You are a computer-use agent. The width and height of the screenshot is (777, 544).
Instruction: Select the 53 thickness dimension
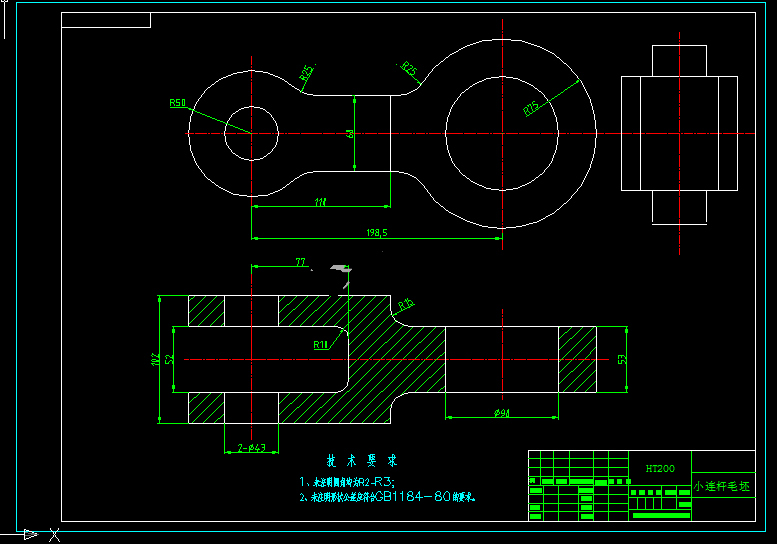click(x=622, y=359)
